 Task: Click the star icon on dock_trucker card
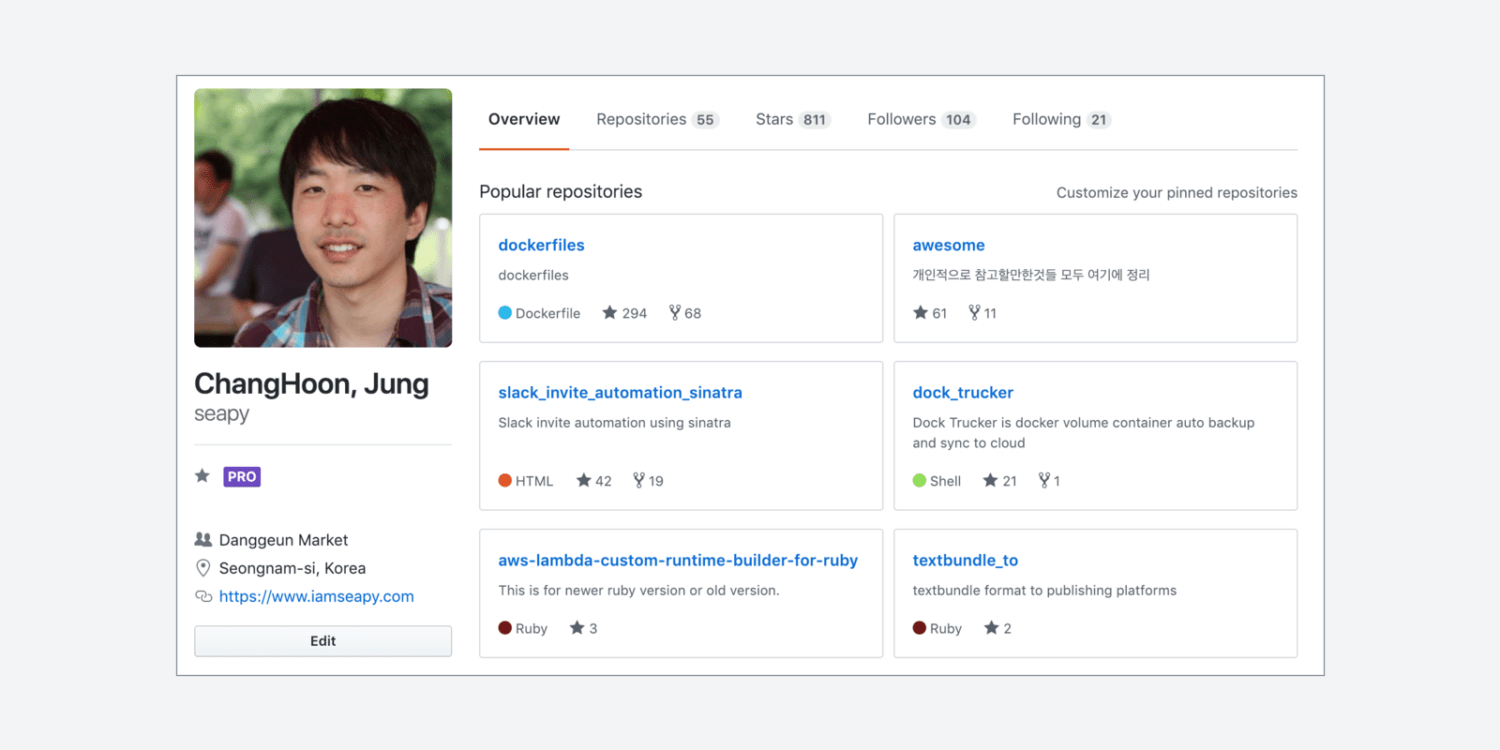pyautogui.click(x=990, y=481)
